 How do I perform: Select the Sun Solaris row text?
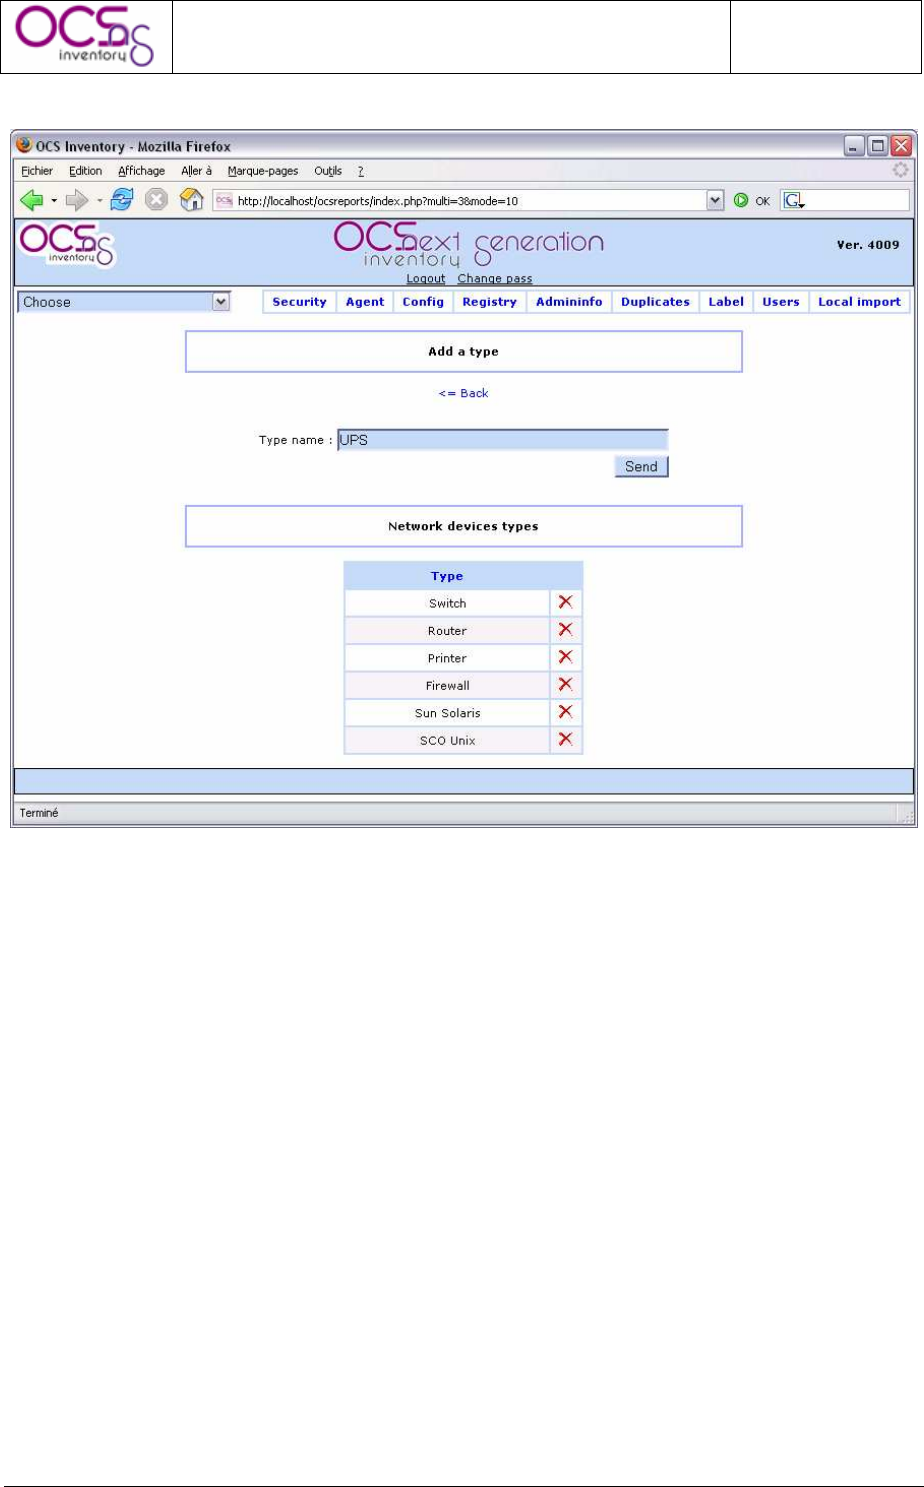point(447,713)
